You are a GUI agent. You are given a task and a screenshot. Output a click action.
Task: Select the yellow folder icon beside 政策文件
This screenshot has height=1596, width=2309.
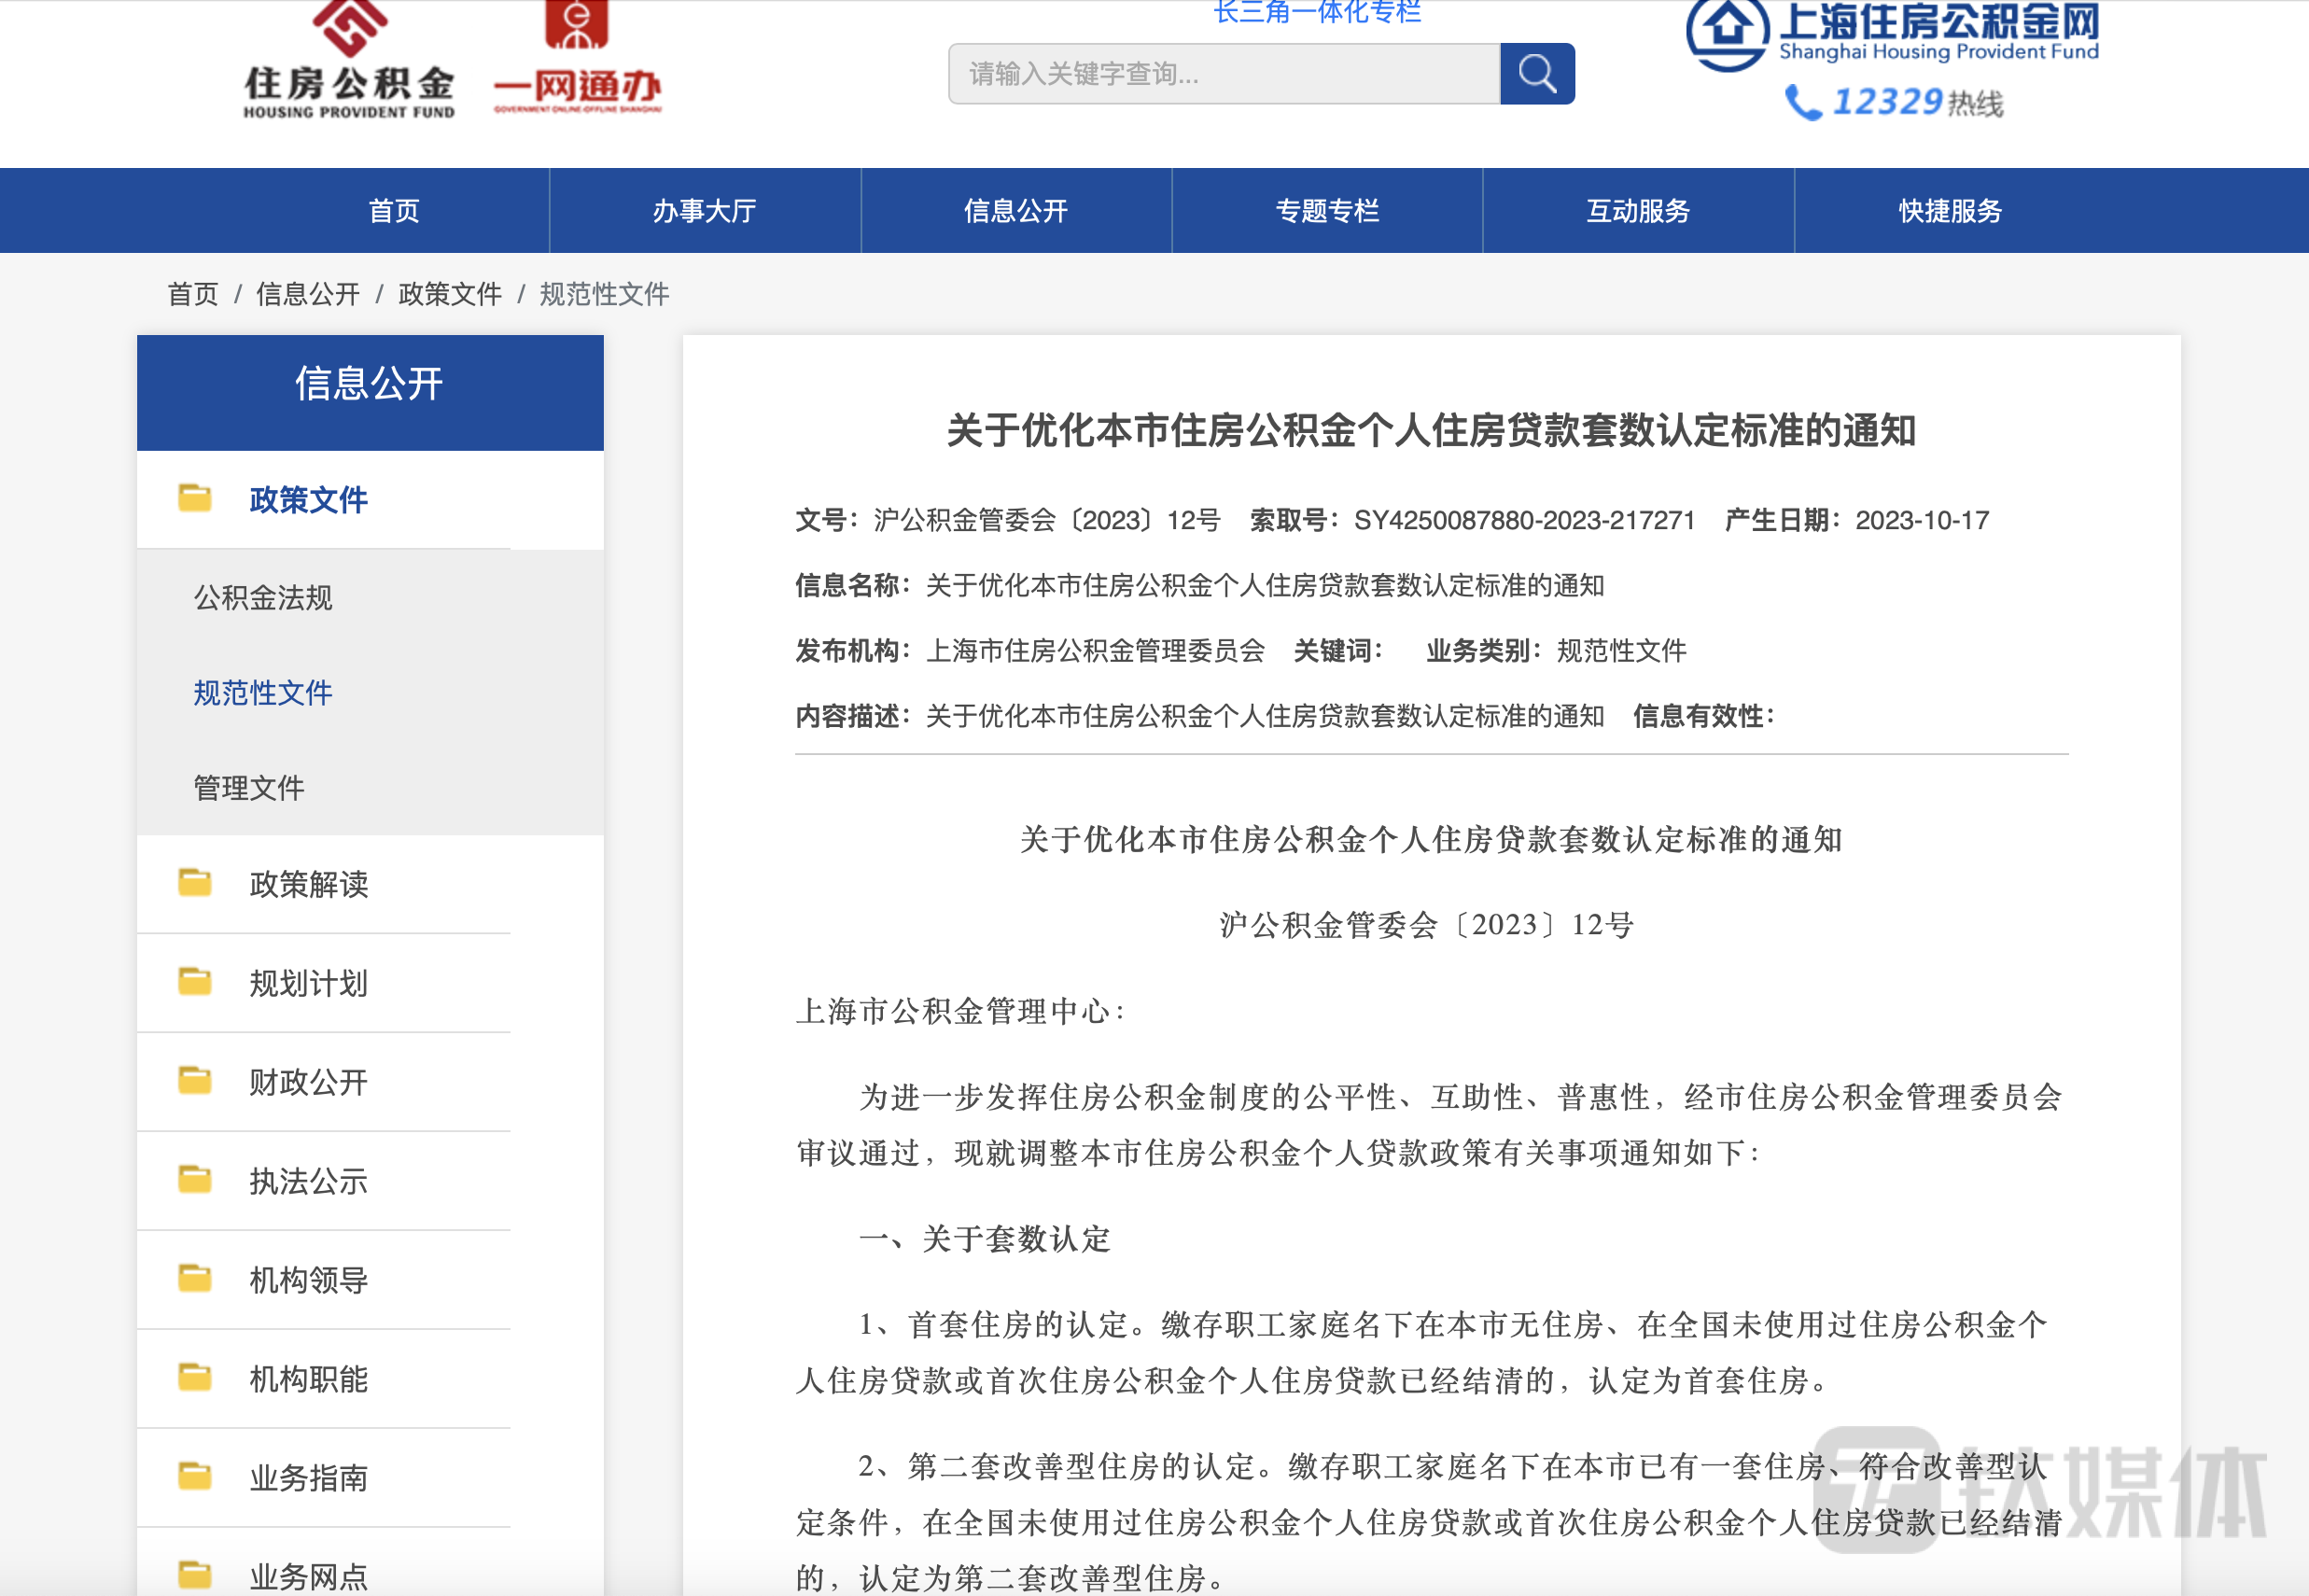coord(196,498)
